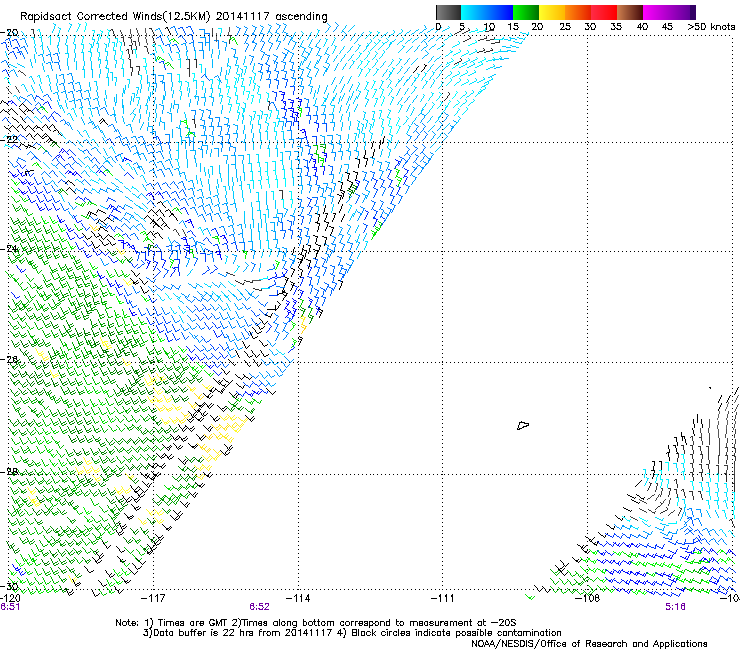
Task: Click the '20141117 ascending' date text in title
Action: click(272, 17)
